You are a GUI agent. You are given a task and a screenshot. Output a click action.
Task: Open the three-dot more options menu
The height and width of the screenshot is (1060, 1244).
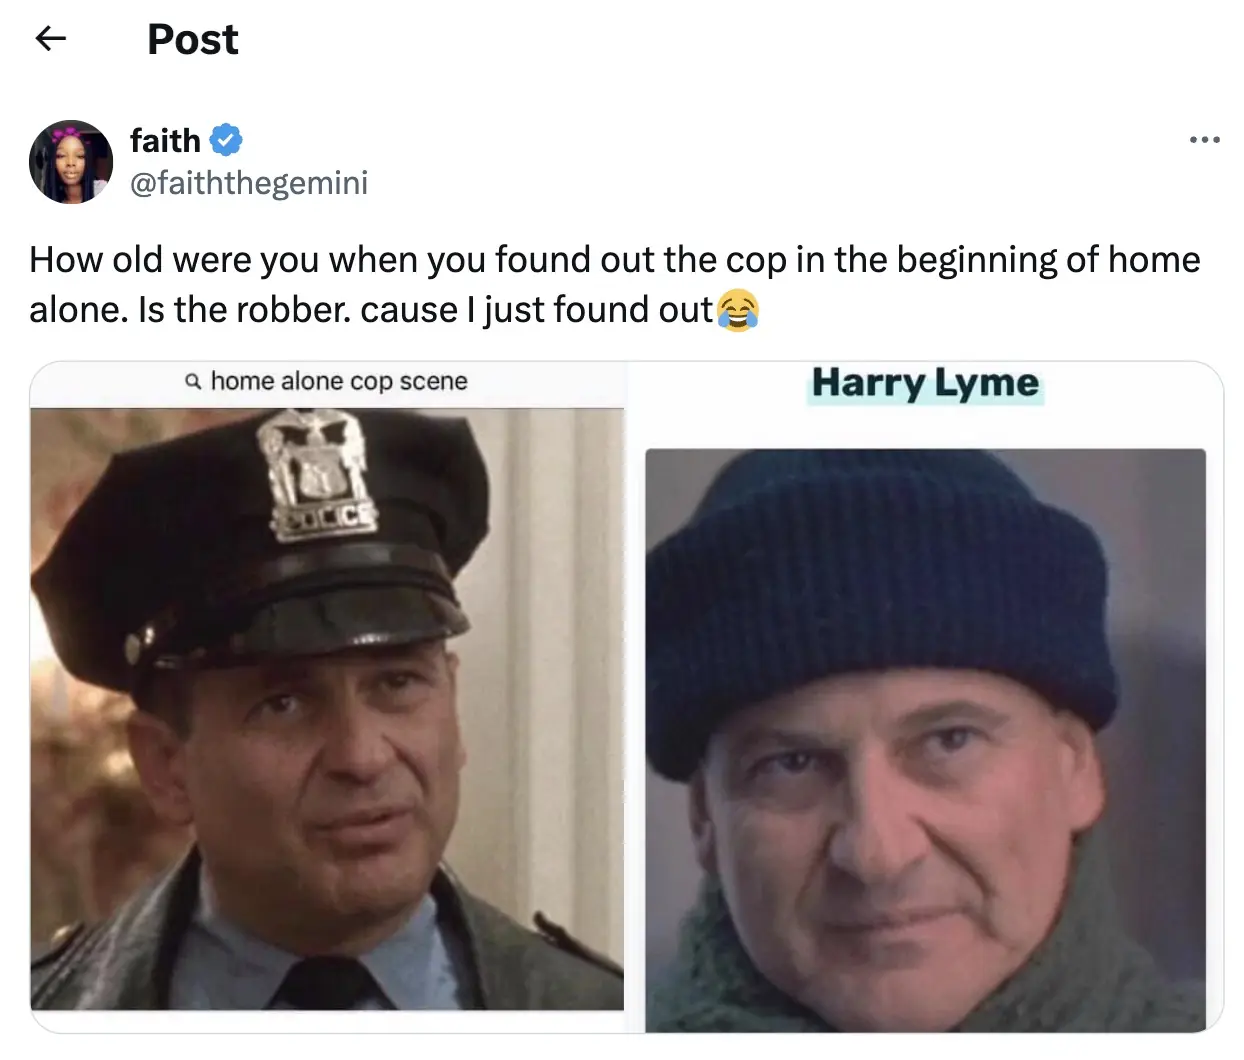coord(1204,140)
